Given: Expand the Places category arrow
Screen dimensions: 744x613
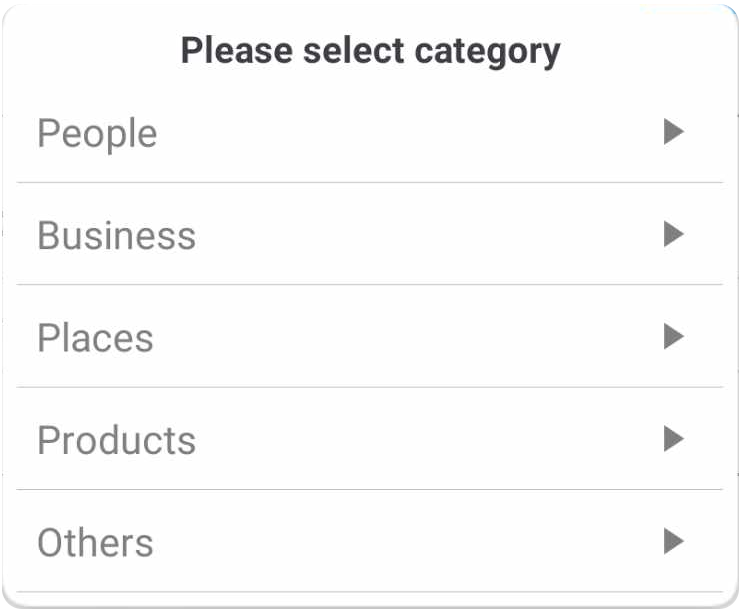Looking at the screenshot, I should tap(673, 337).
